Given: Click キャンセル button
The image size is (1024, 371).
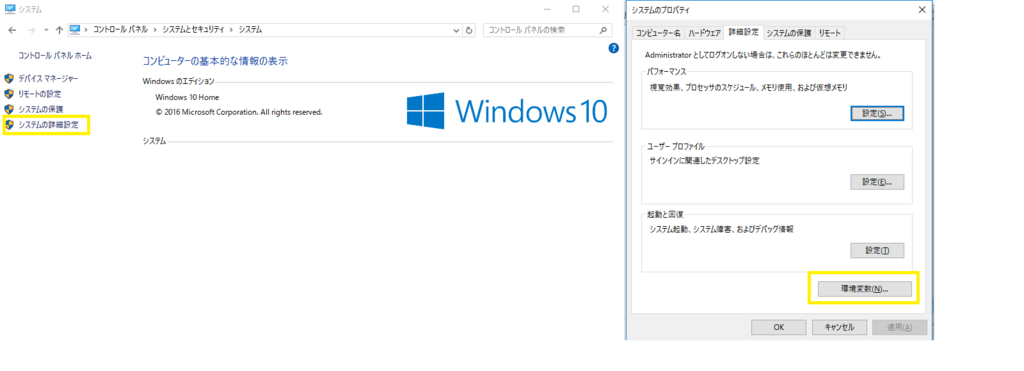Looking at the screenshot, I should click(839, 327).
